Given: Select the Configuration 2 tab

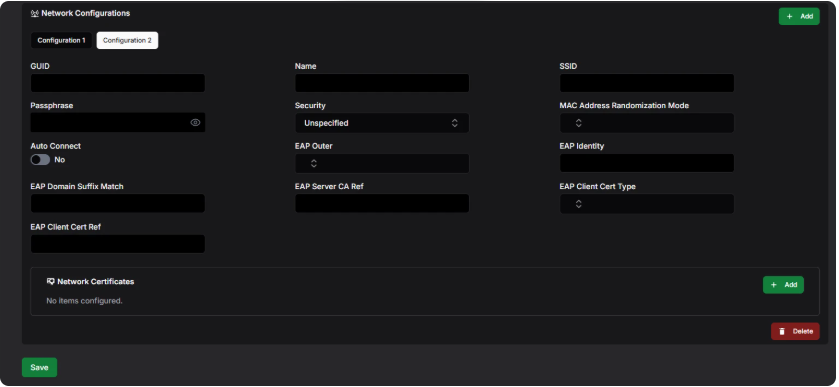Looking at the screenshot, I should pyautogui.click(x=127, y=41).
